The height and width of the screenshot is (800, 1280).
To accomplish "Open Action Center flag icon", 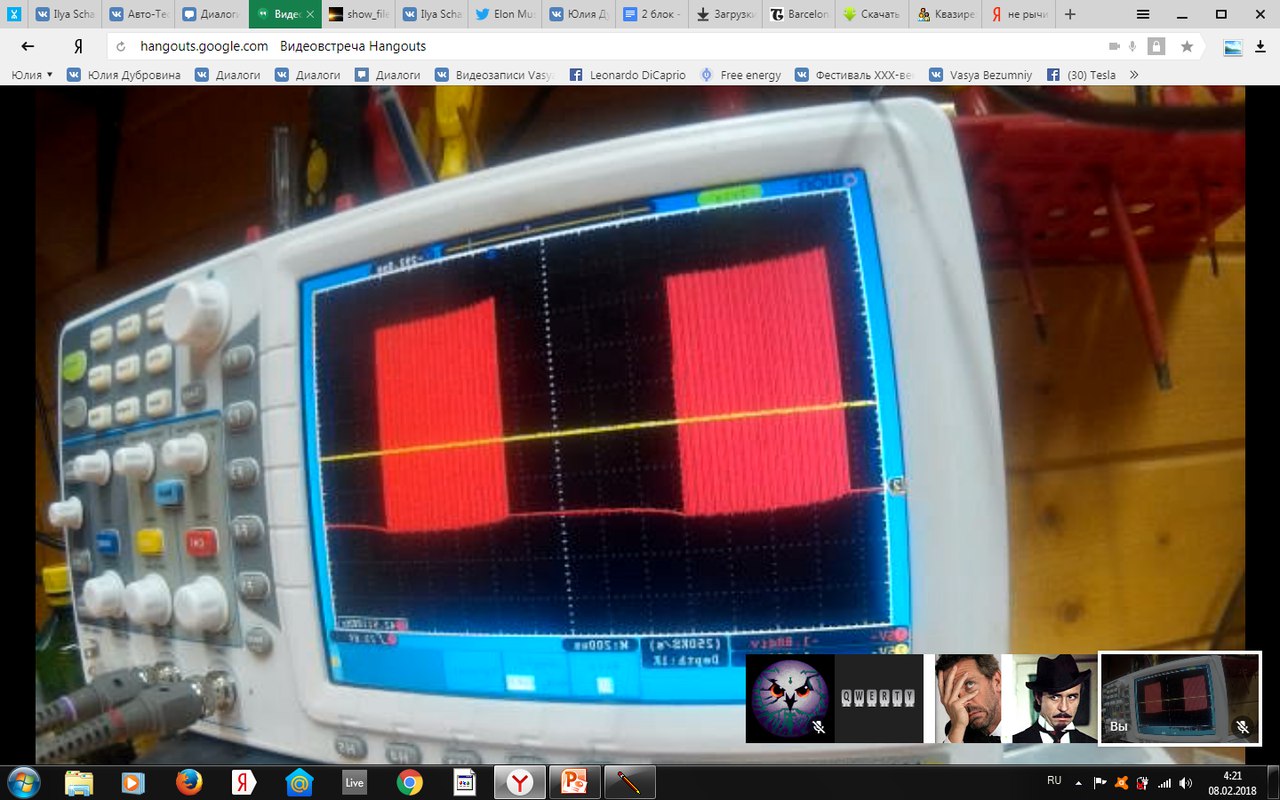I will (x=1100, y=782).
